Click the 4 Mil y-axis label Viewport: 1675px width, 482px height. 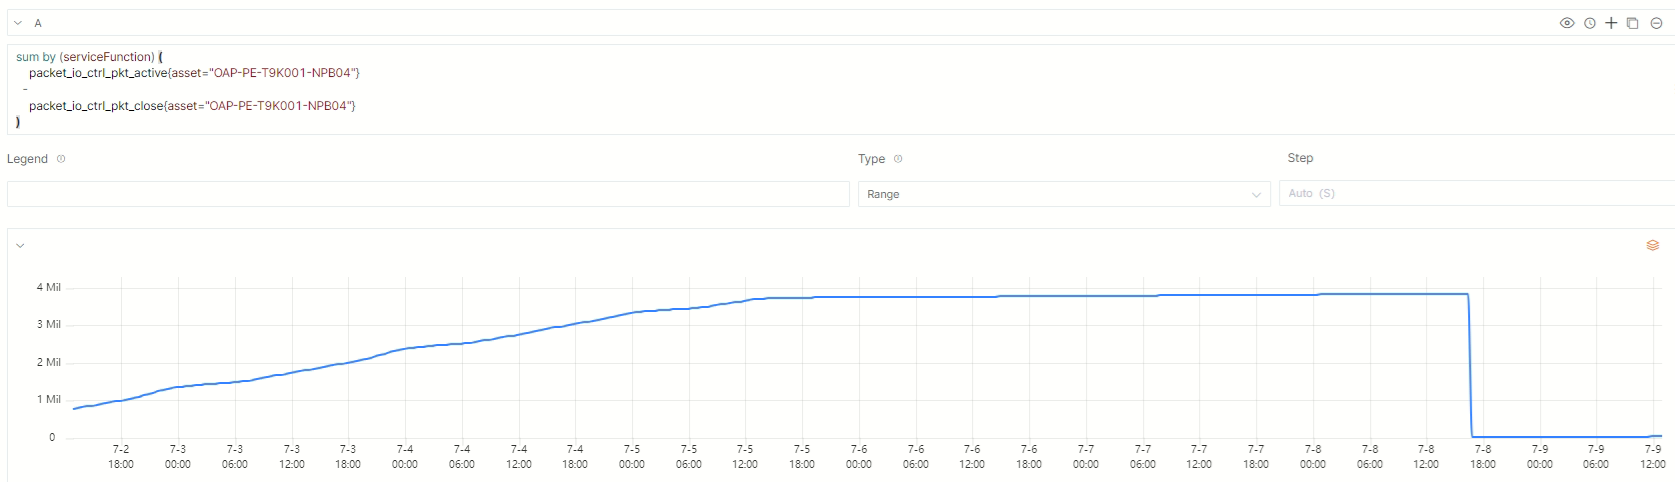48,287
